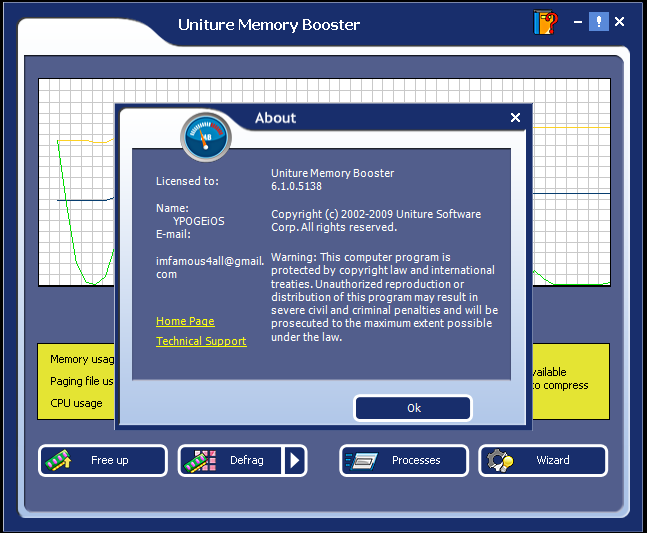Open the Home Page link
Viewport: 647px width, 533px height.
(185, 321)
